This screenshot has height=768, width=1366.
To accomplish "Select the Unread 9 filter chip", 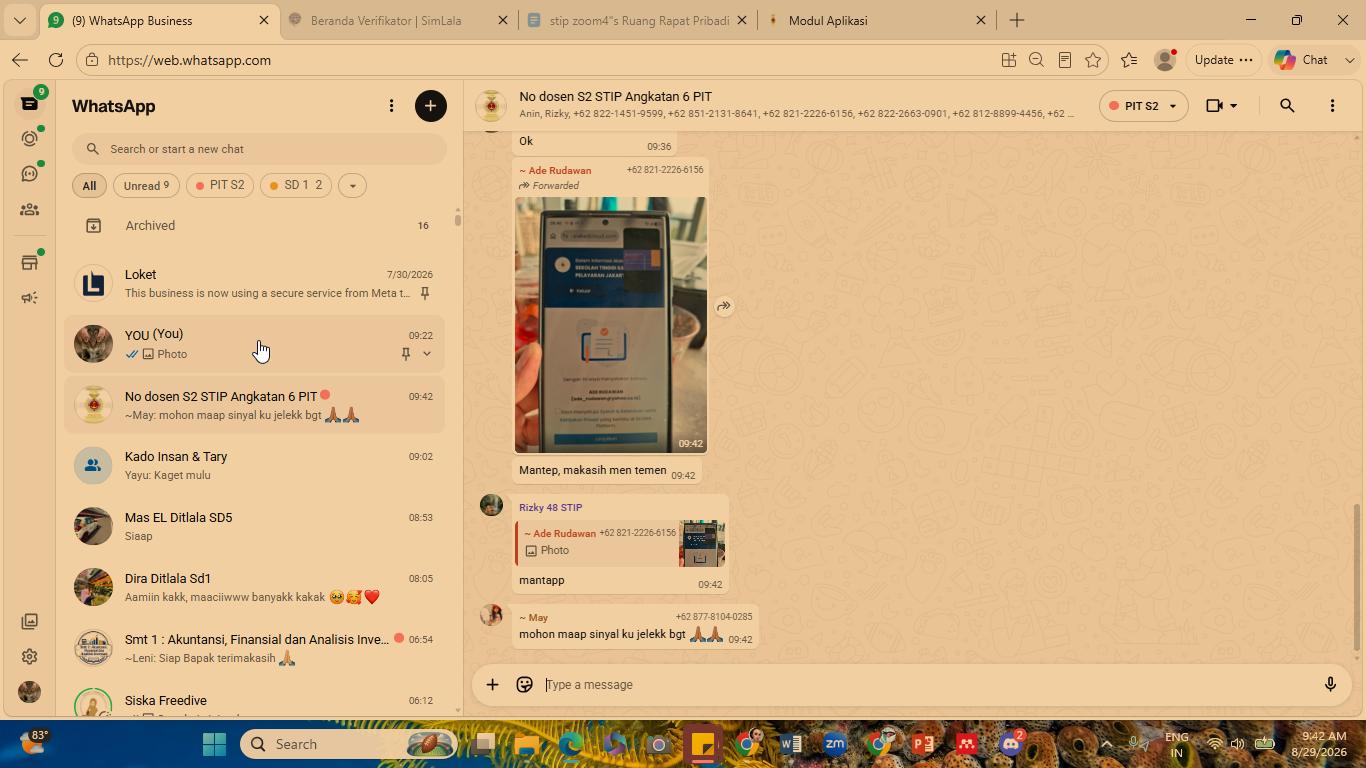I will 146,185.
